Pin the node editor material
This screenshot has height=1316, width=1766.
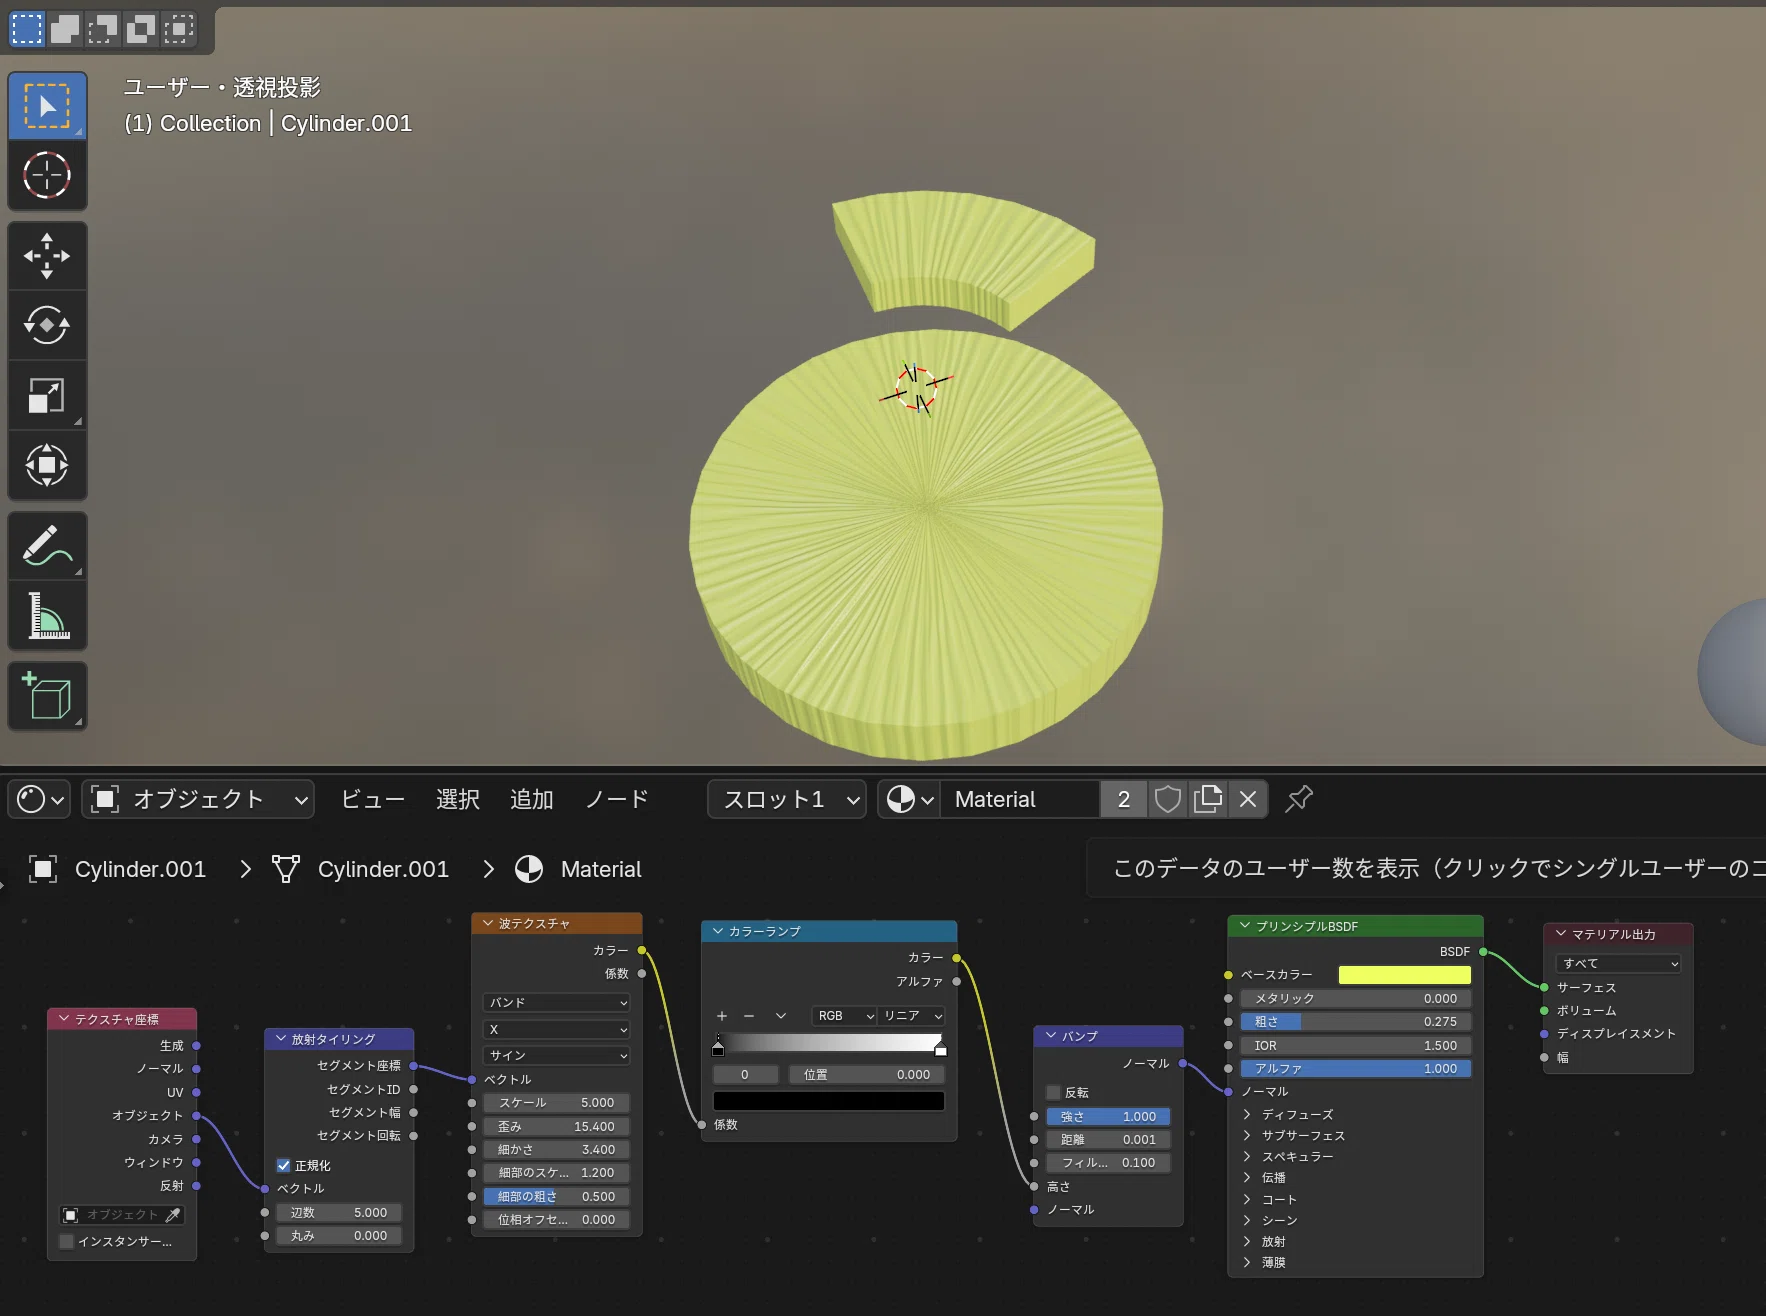coord(1299,799)
